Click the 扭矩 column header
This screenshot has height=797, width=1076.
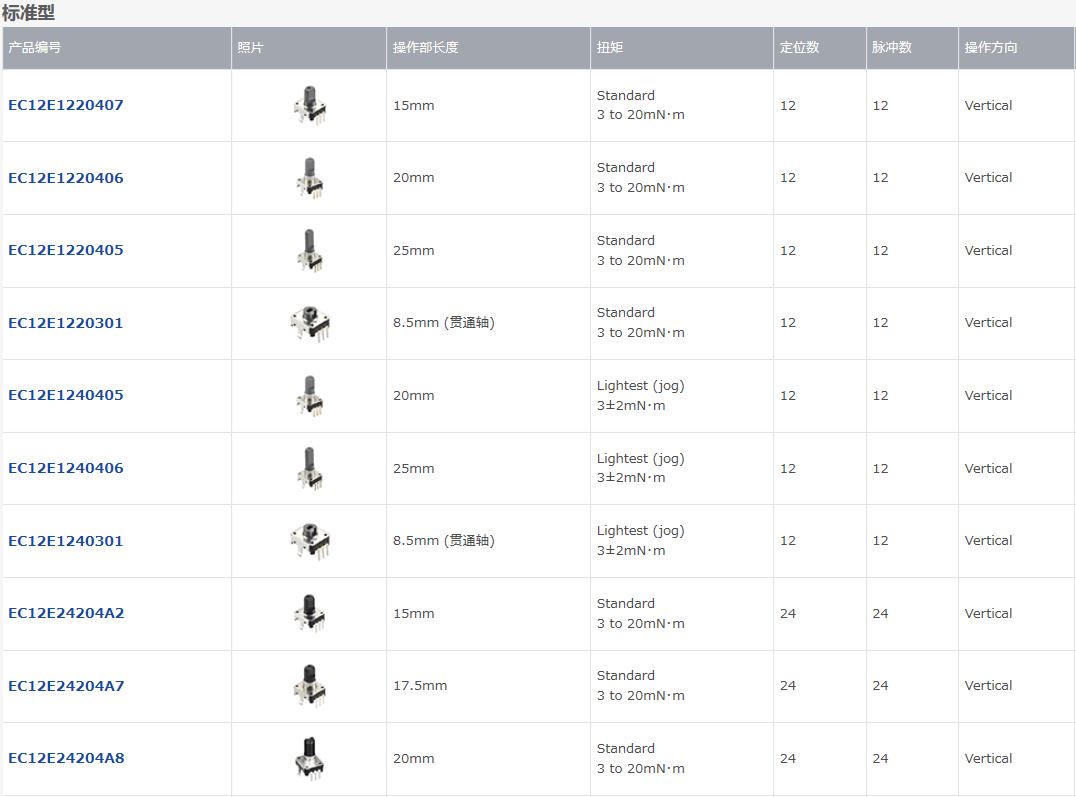click(610, 47)
